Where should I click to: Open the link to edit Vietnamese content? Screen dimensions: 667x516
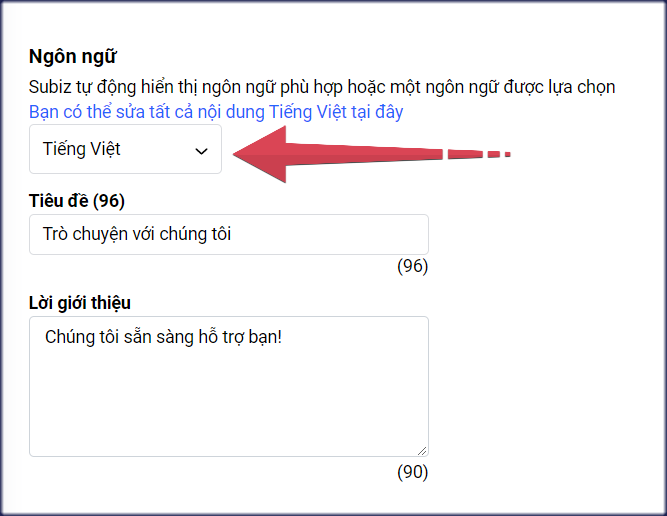tap(216, 112)
